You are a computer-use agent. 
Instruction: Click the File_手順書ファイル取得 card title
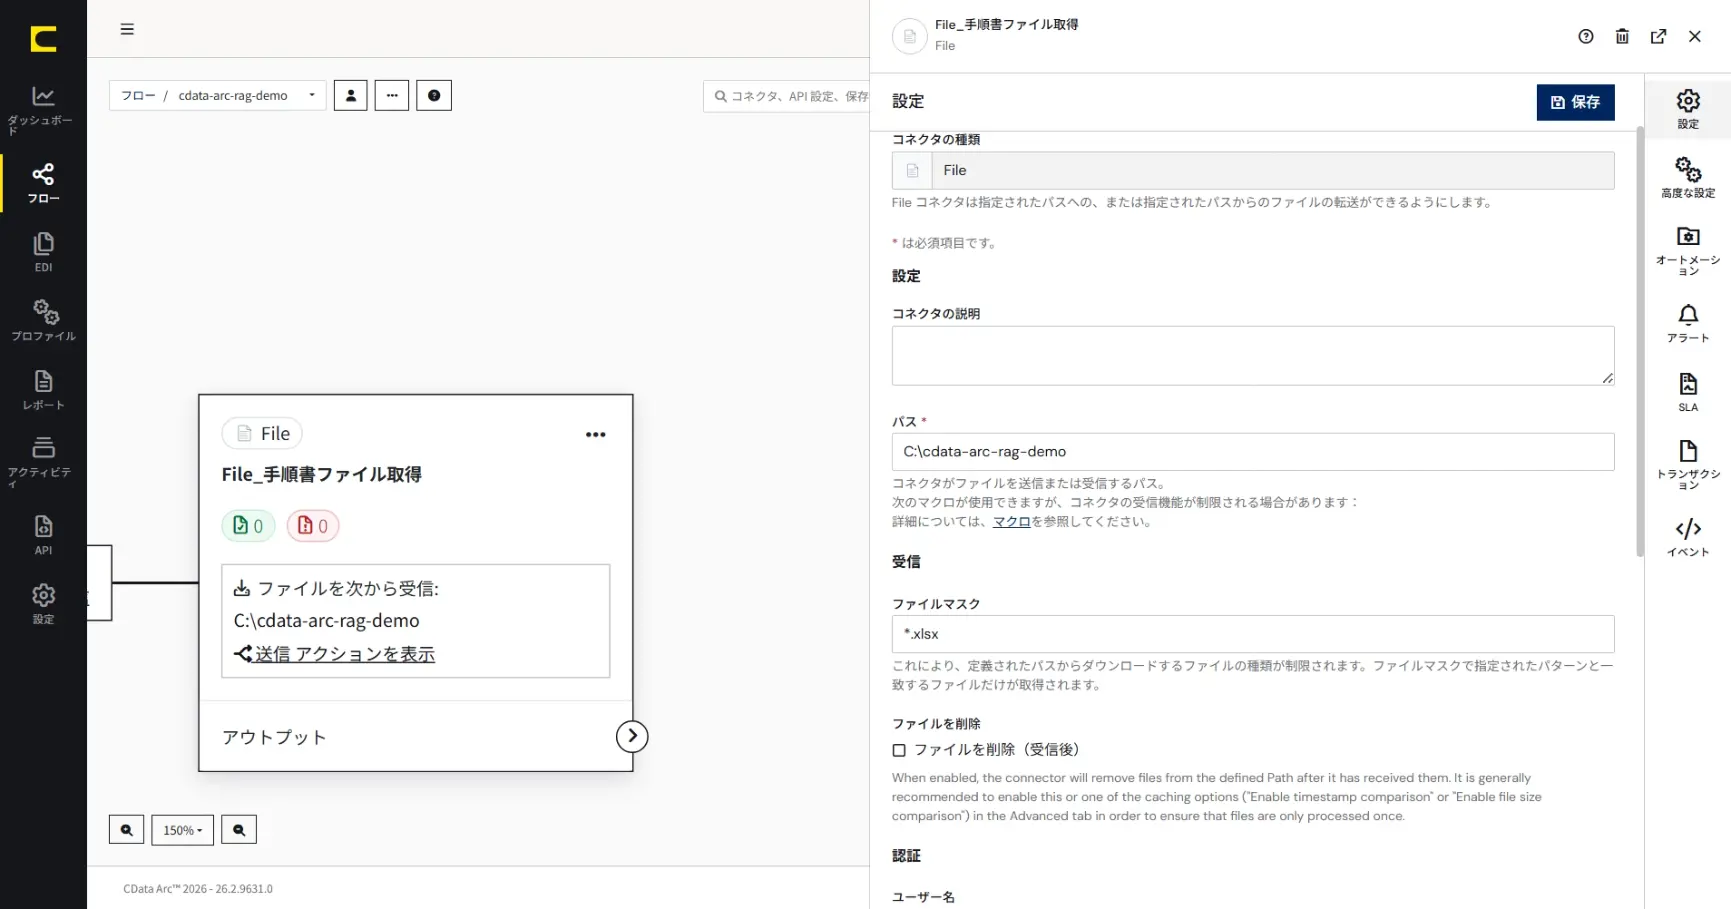(x=322, y=475)
